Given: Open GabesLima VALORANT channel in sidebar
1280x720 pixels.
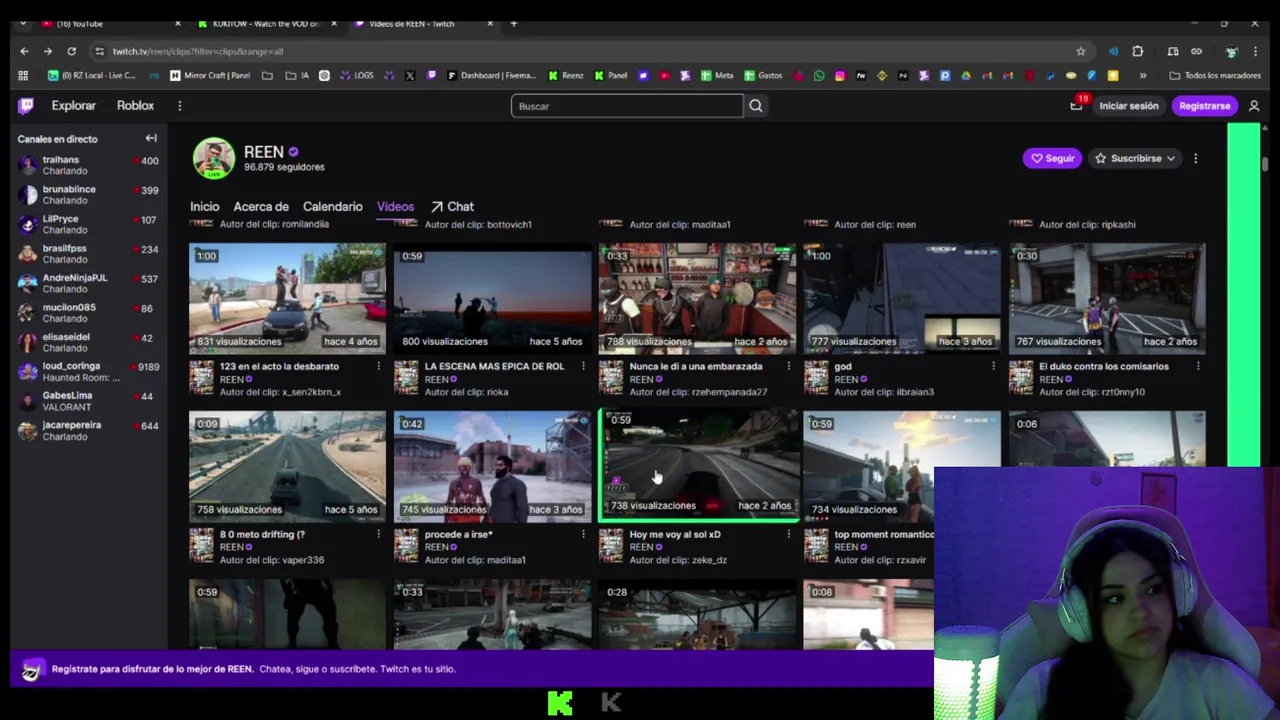Looking at the screenshot, I should [88, 401].
